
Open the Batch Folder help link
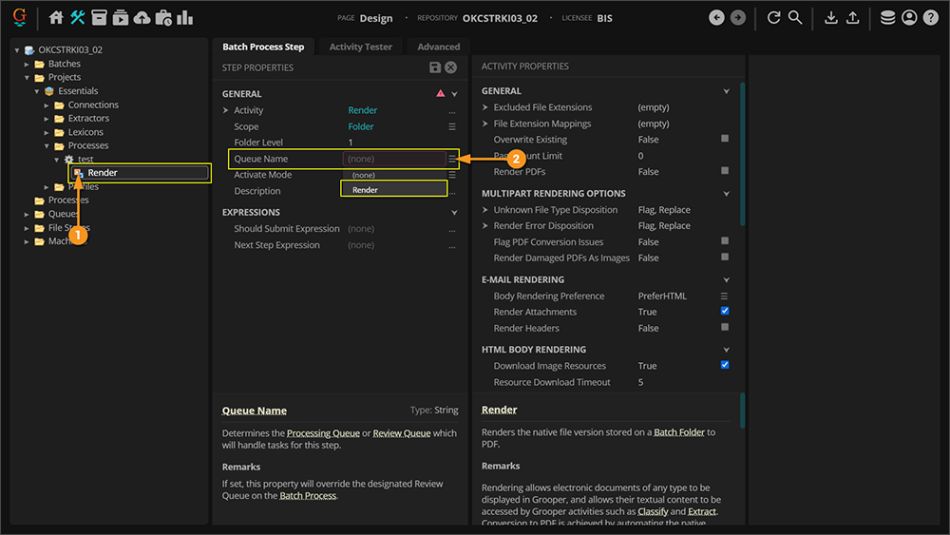[679, 432]
